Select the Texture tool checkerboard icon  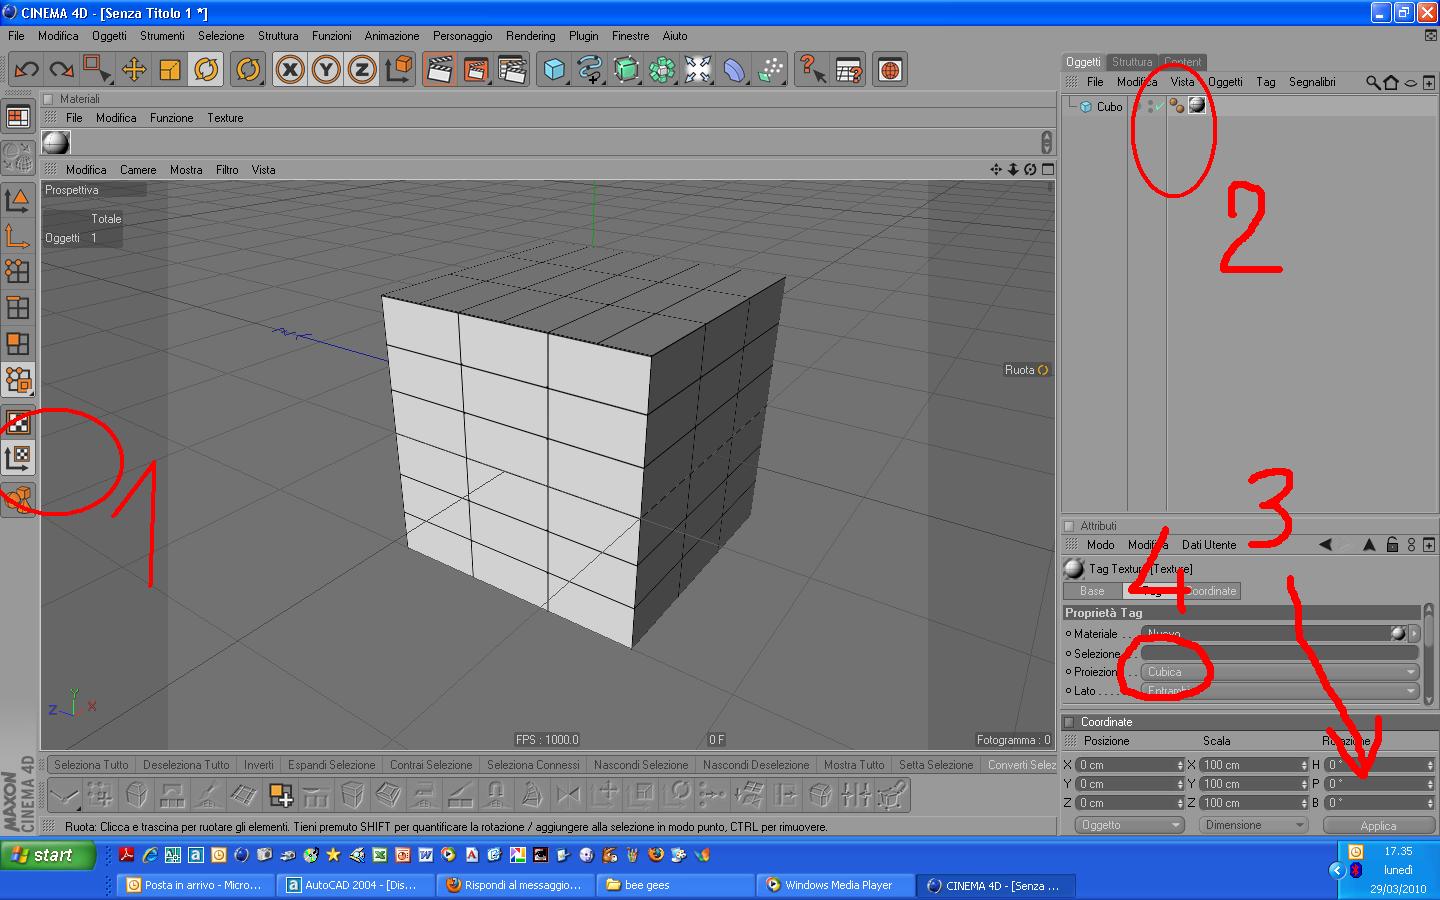[18, 422]
